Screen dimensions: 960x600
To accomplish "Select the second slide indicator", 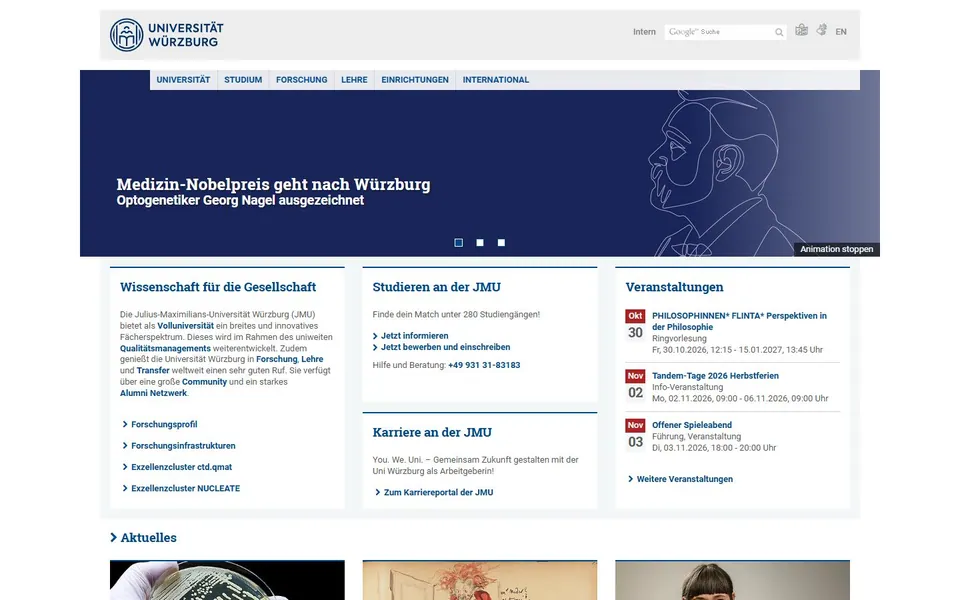I will tap(480, 242).
